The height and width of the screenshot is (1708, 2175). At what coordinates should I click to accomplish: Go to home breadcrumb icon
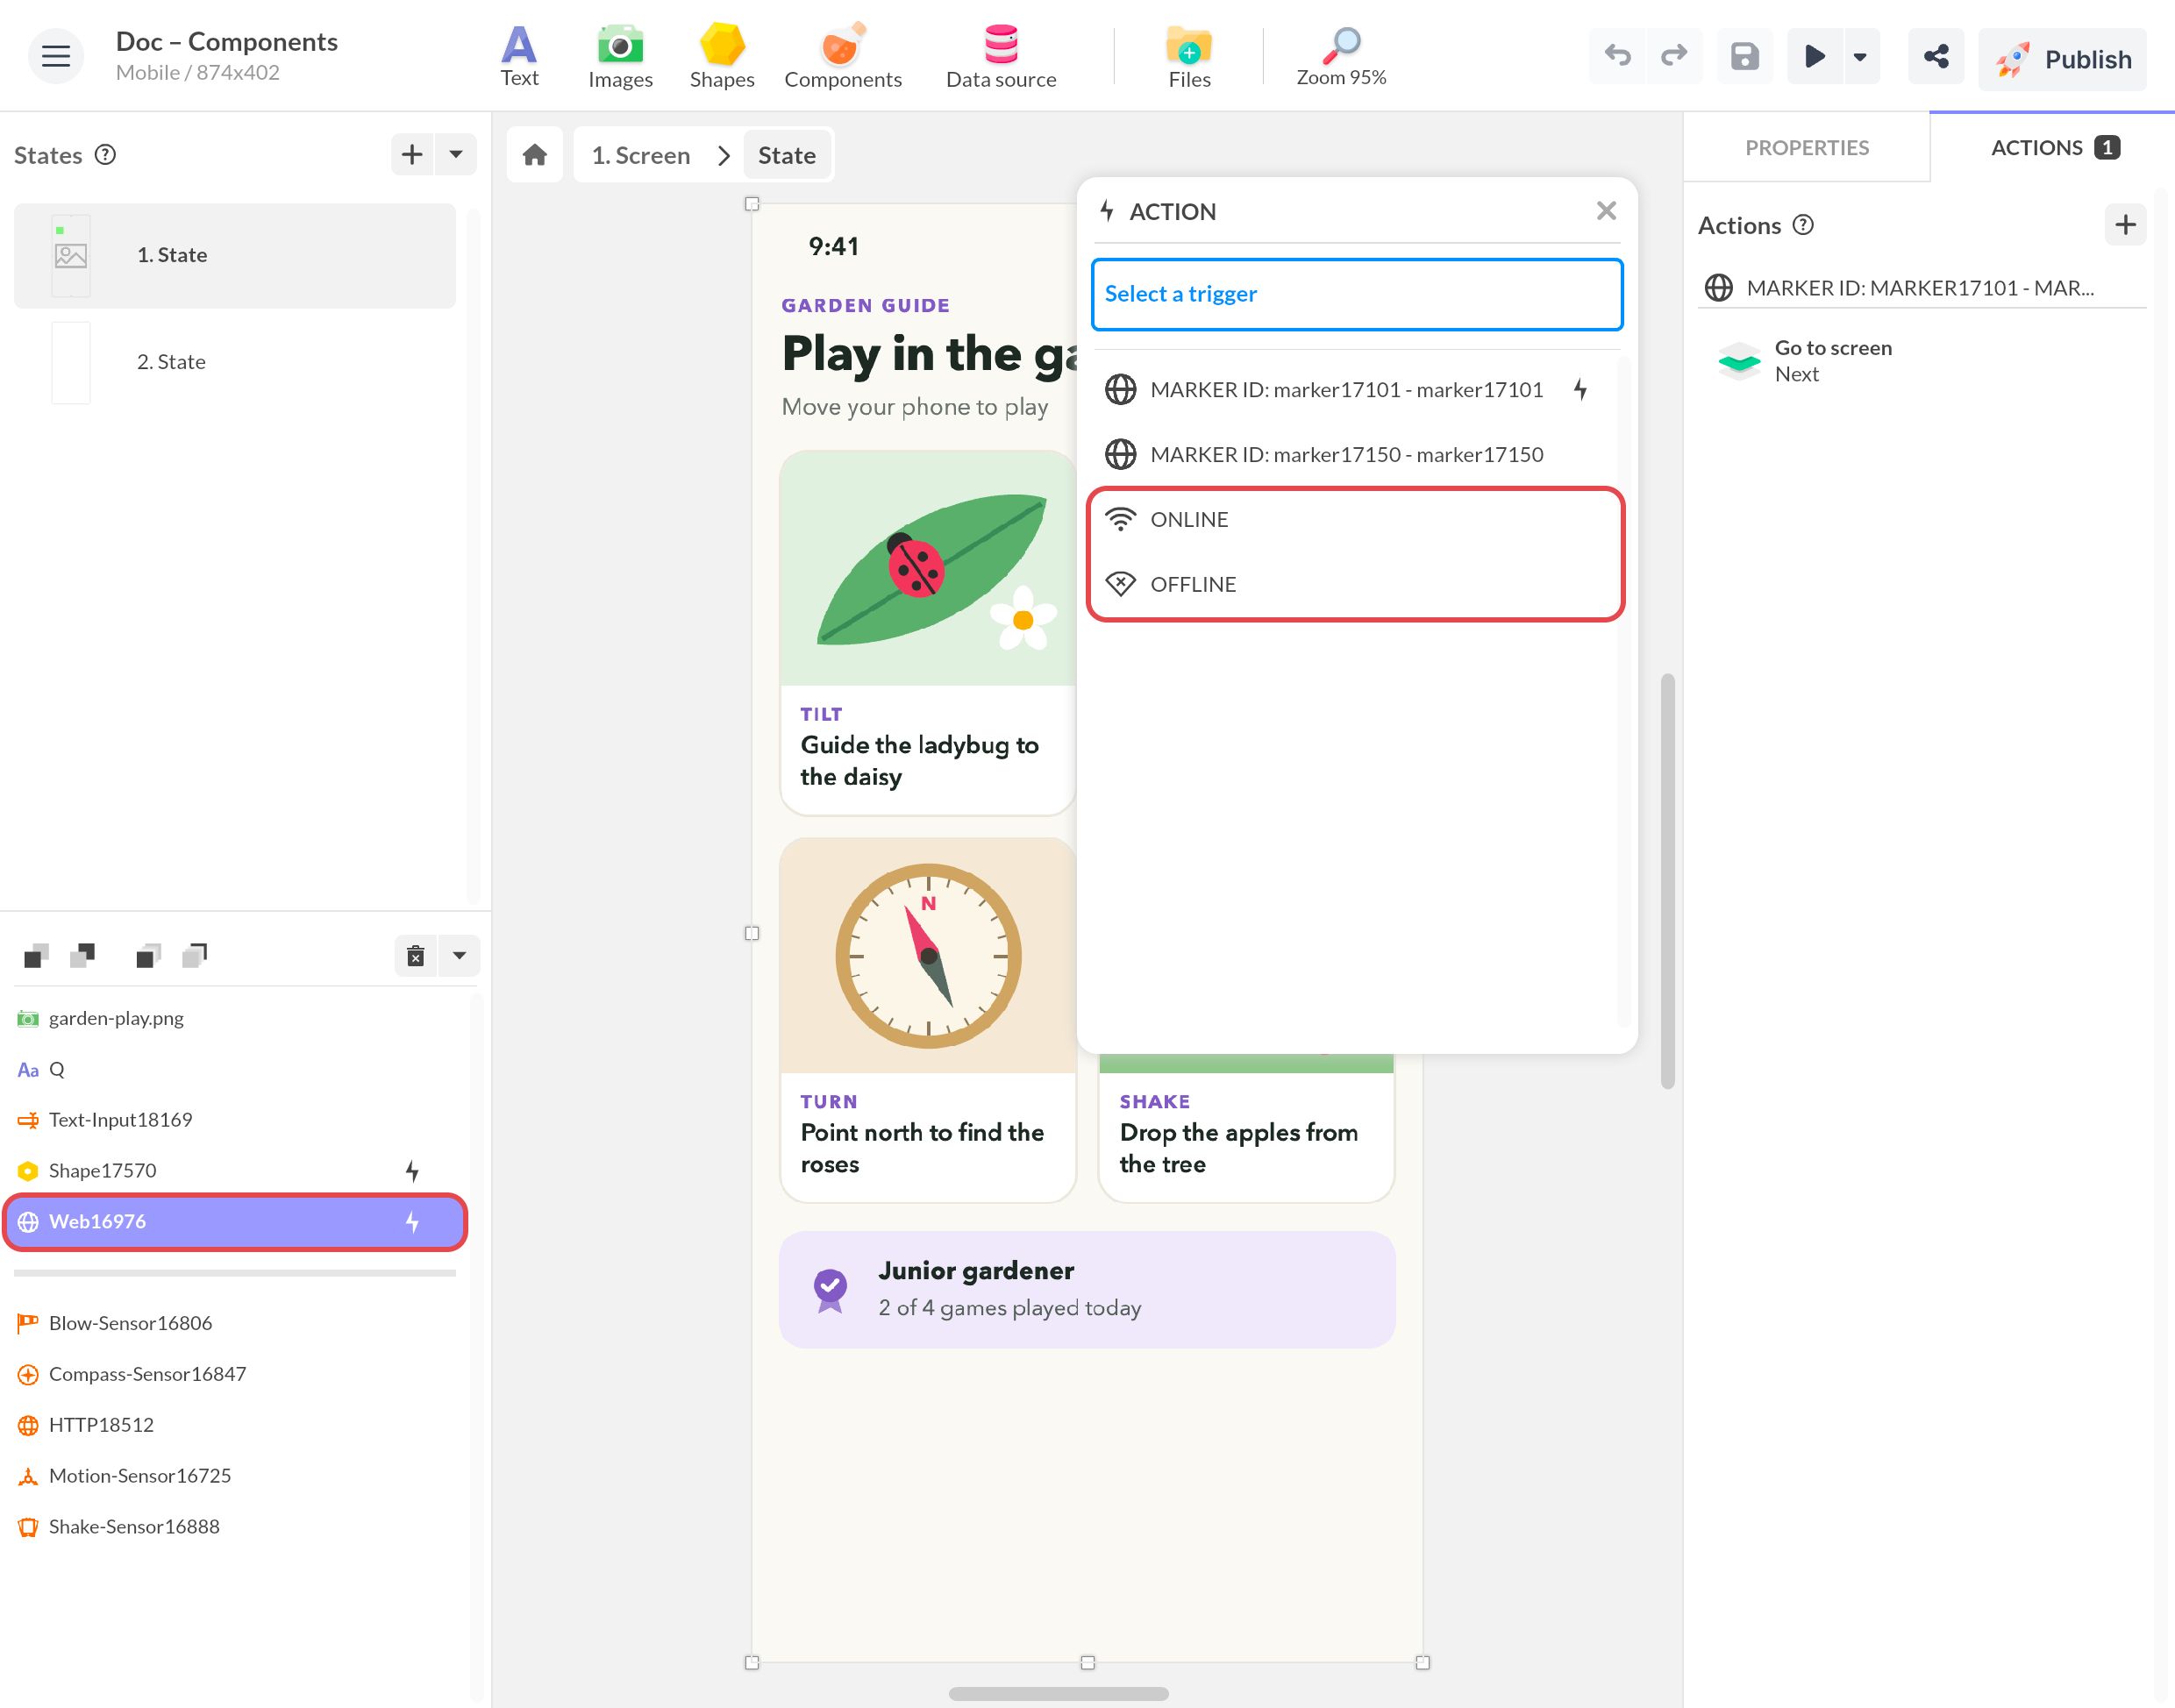(x=535, y=155)
